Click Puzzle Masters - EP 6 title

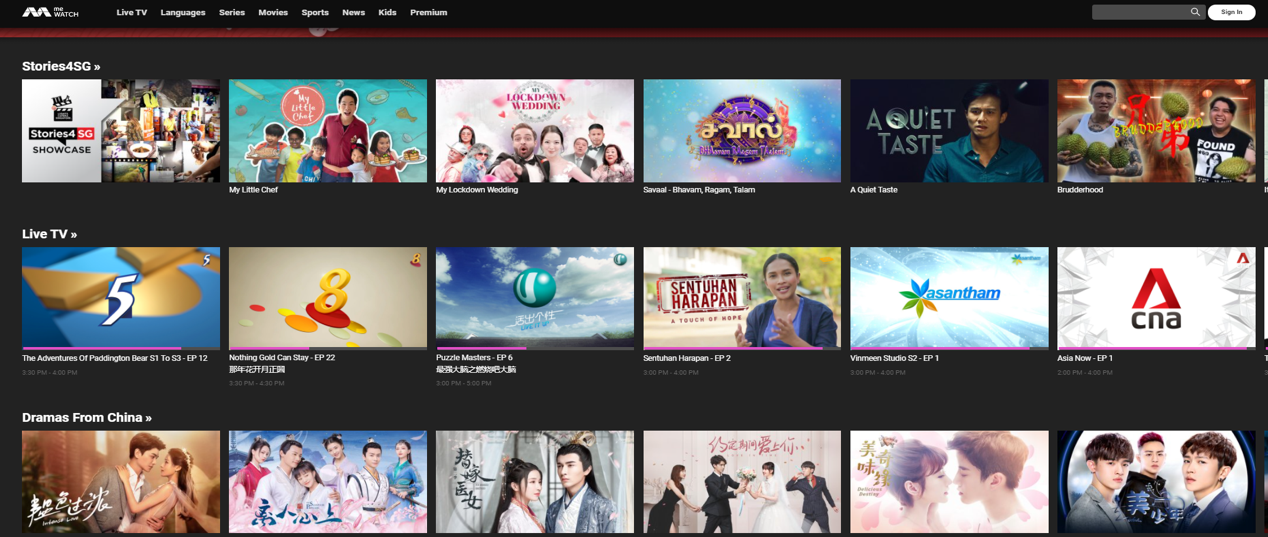474,358
